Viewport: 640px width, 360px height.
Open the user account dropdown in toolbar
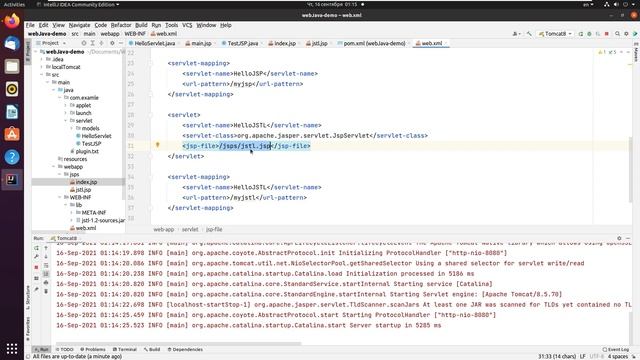pyautogui.click(x=517, y=34)
